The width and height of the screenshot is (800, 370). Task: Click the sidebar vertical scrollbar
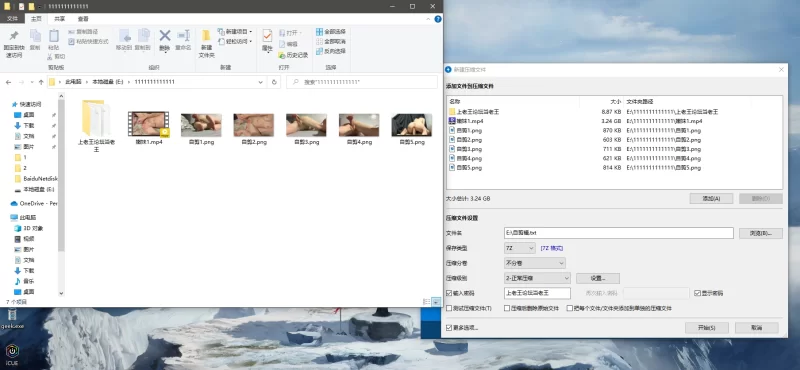(x=62, y=176)
